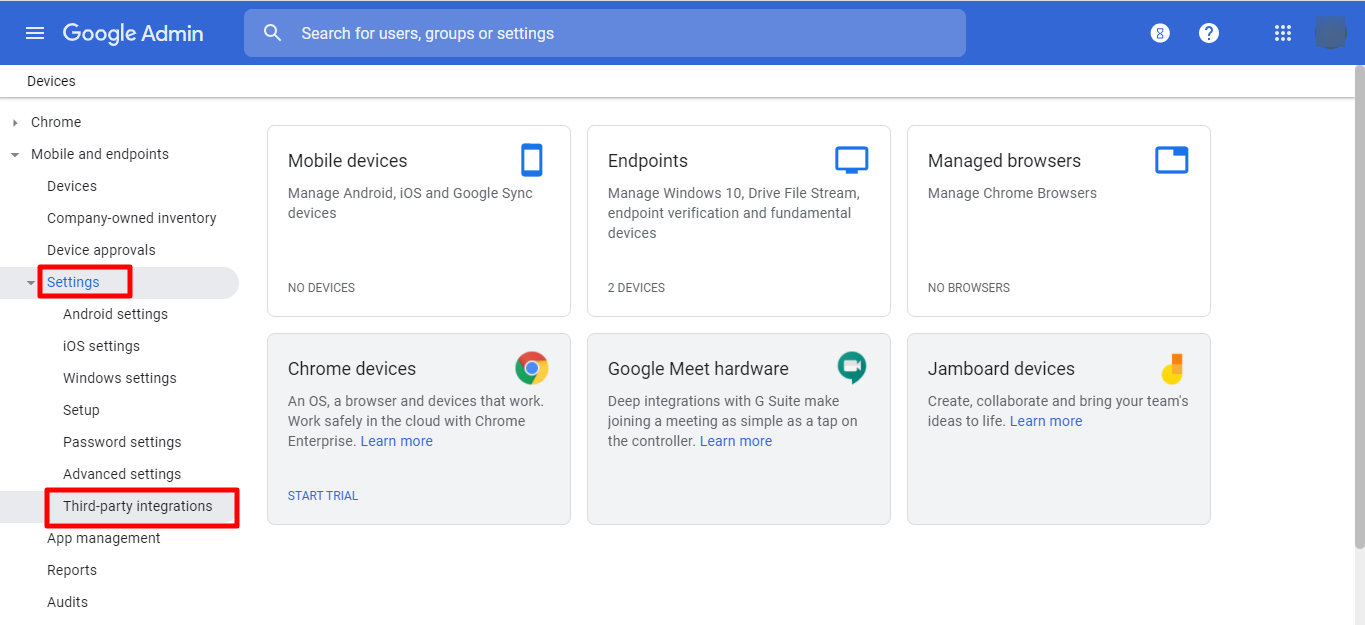This screenshot has height=625, width=1365.
Task: Open Third-party integrations
Action: tap(138, 506)
